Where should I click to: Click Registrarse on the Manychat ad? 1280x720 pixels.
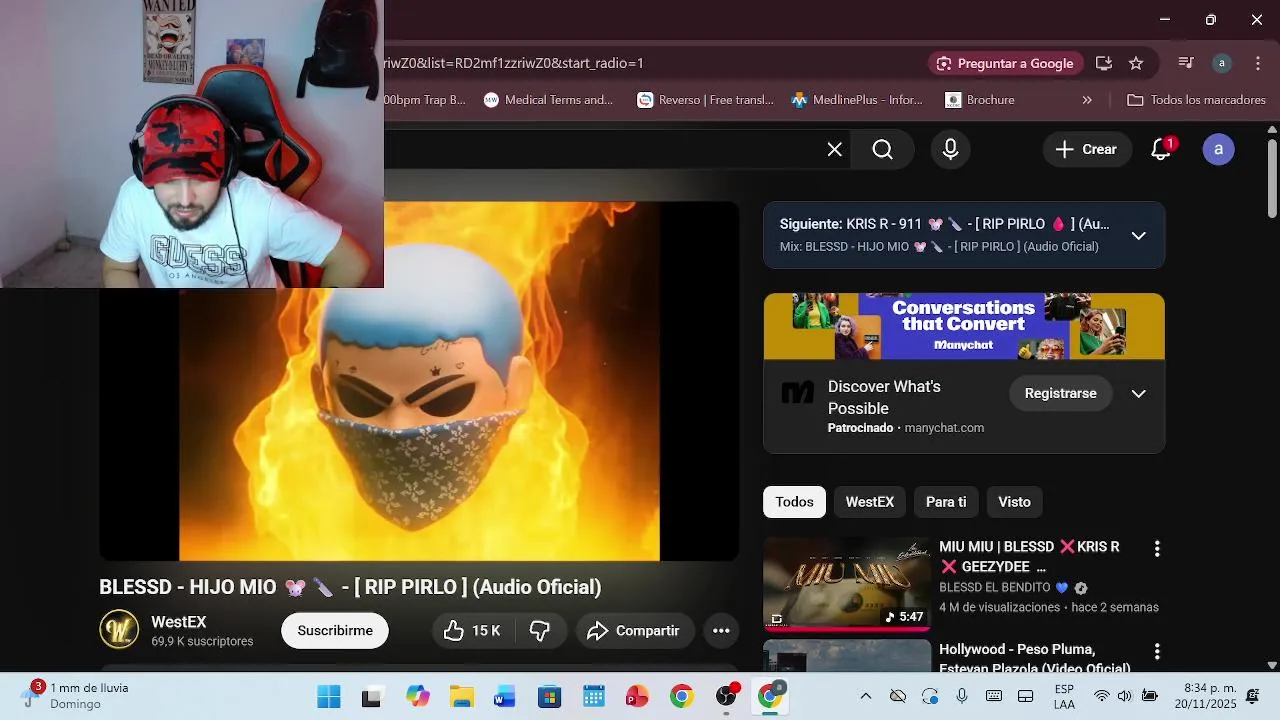pyautogui.click(x=1060, y=393)
